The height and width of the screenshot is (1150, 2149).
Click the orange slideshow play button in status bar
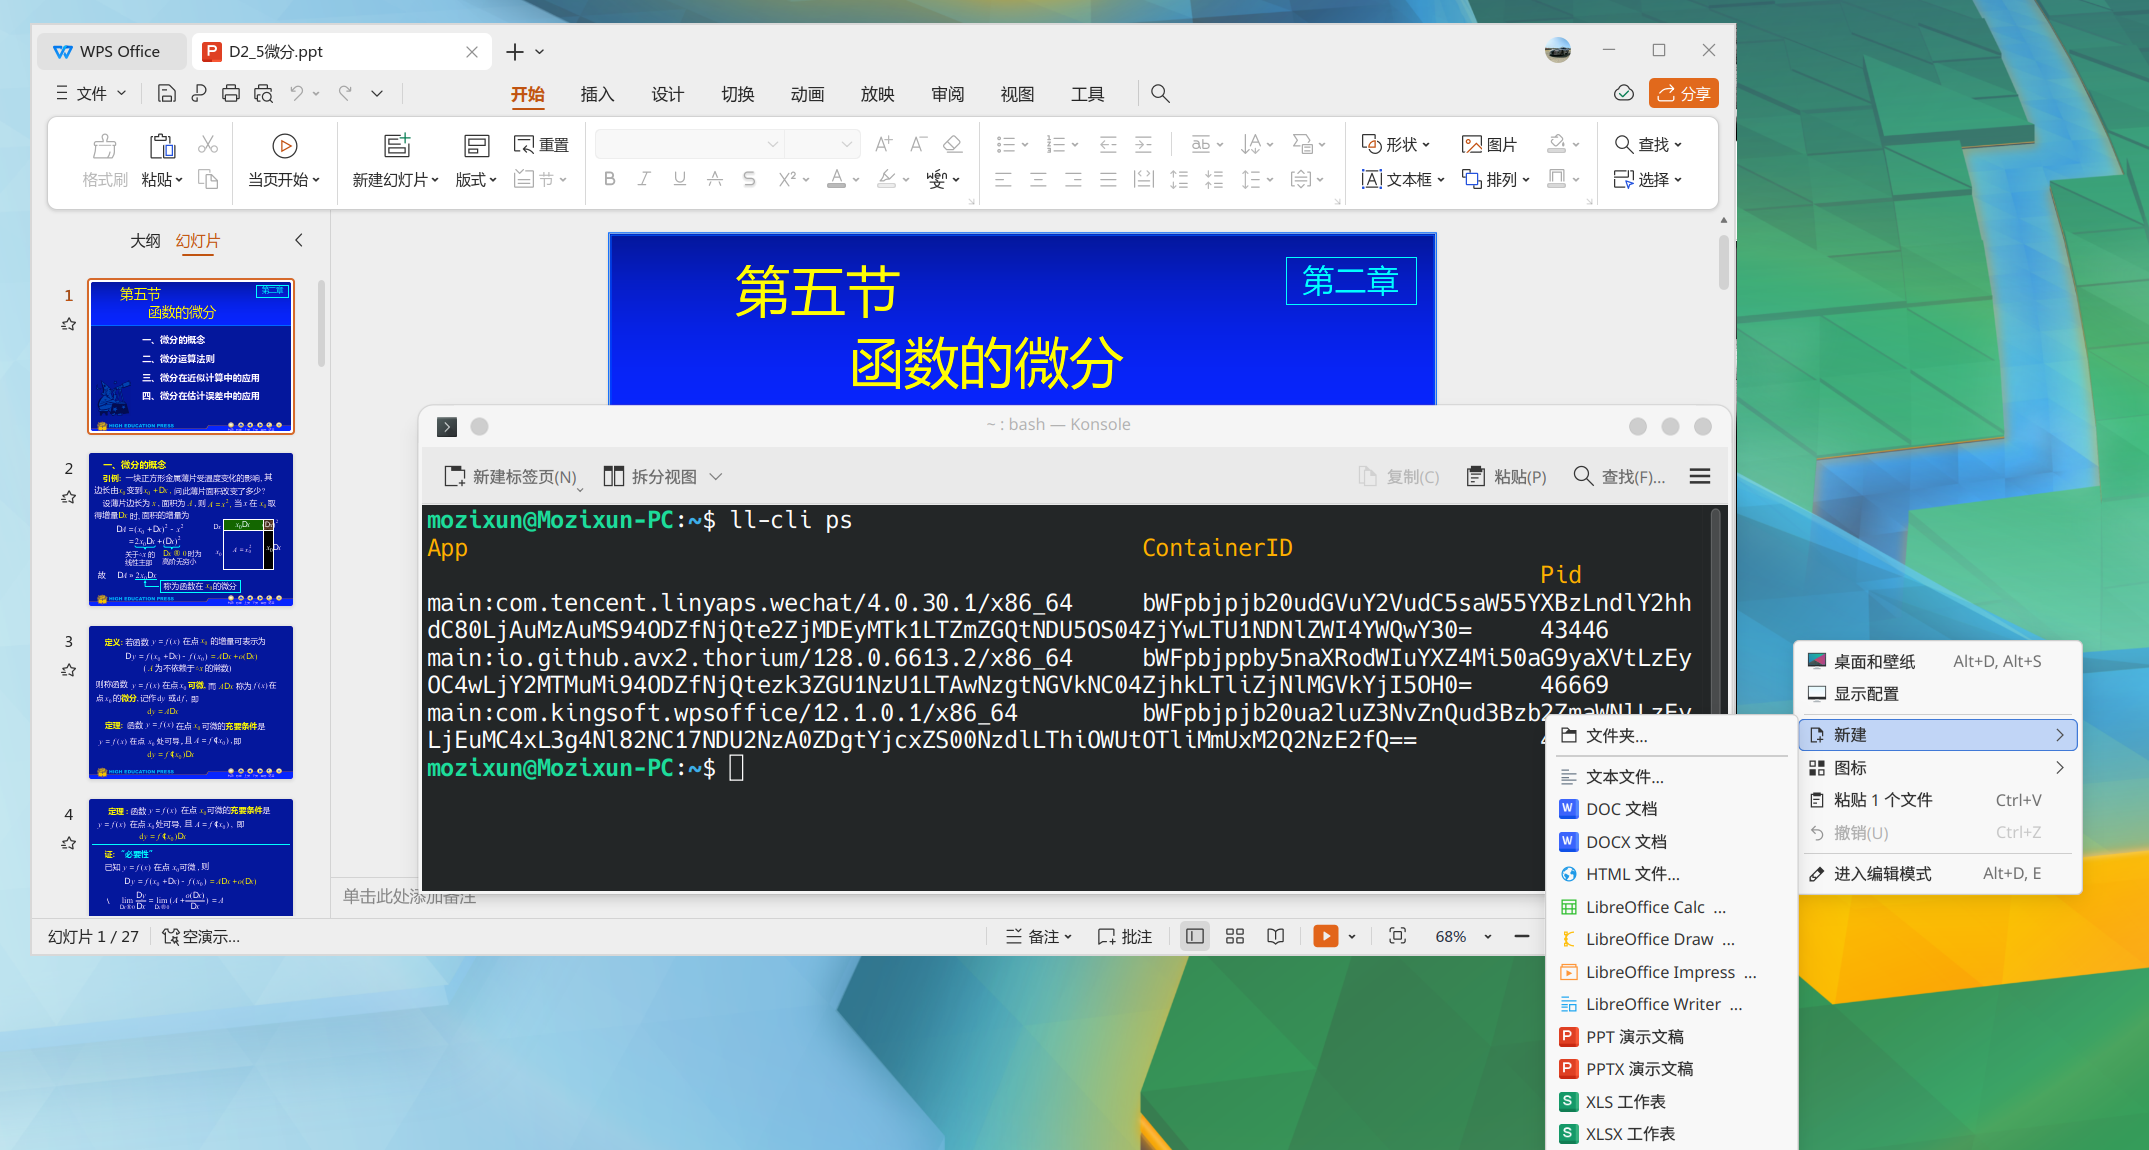[x=1326, y=936]
